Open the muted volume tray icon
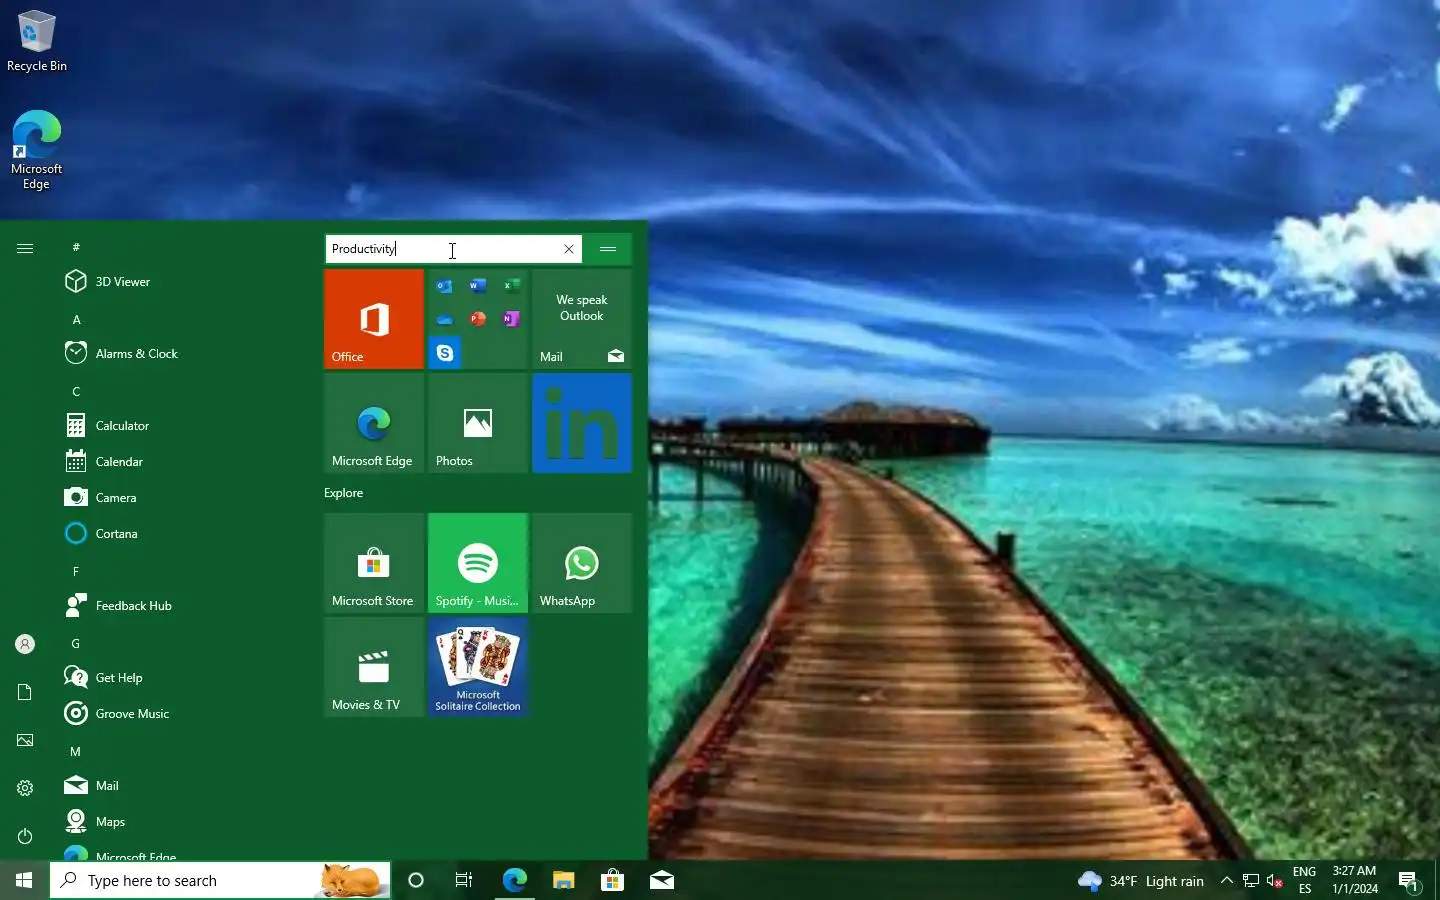The image size is (1440, 900). [x=1275, y=880]
